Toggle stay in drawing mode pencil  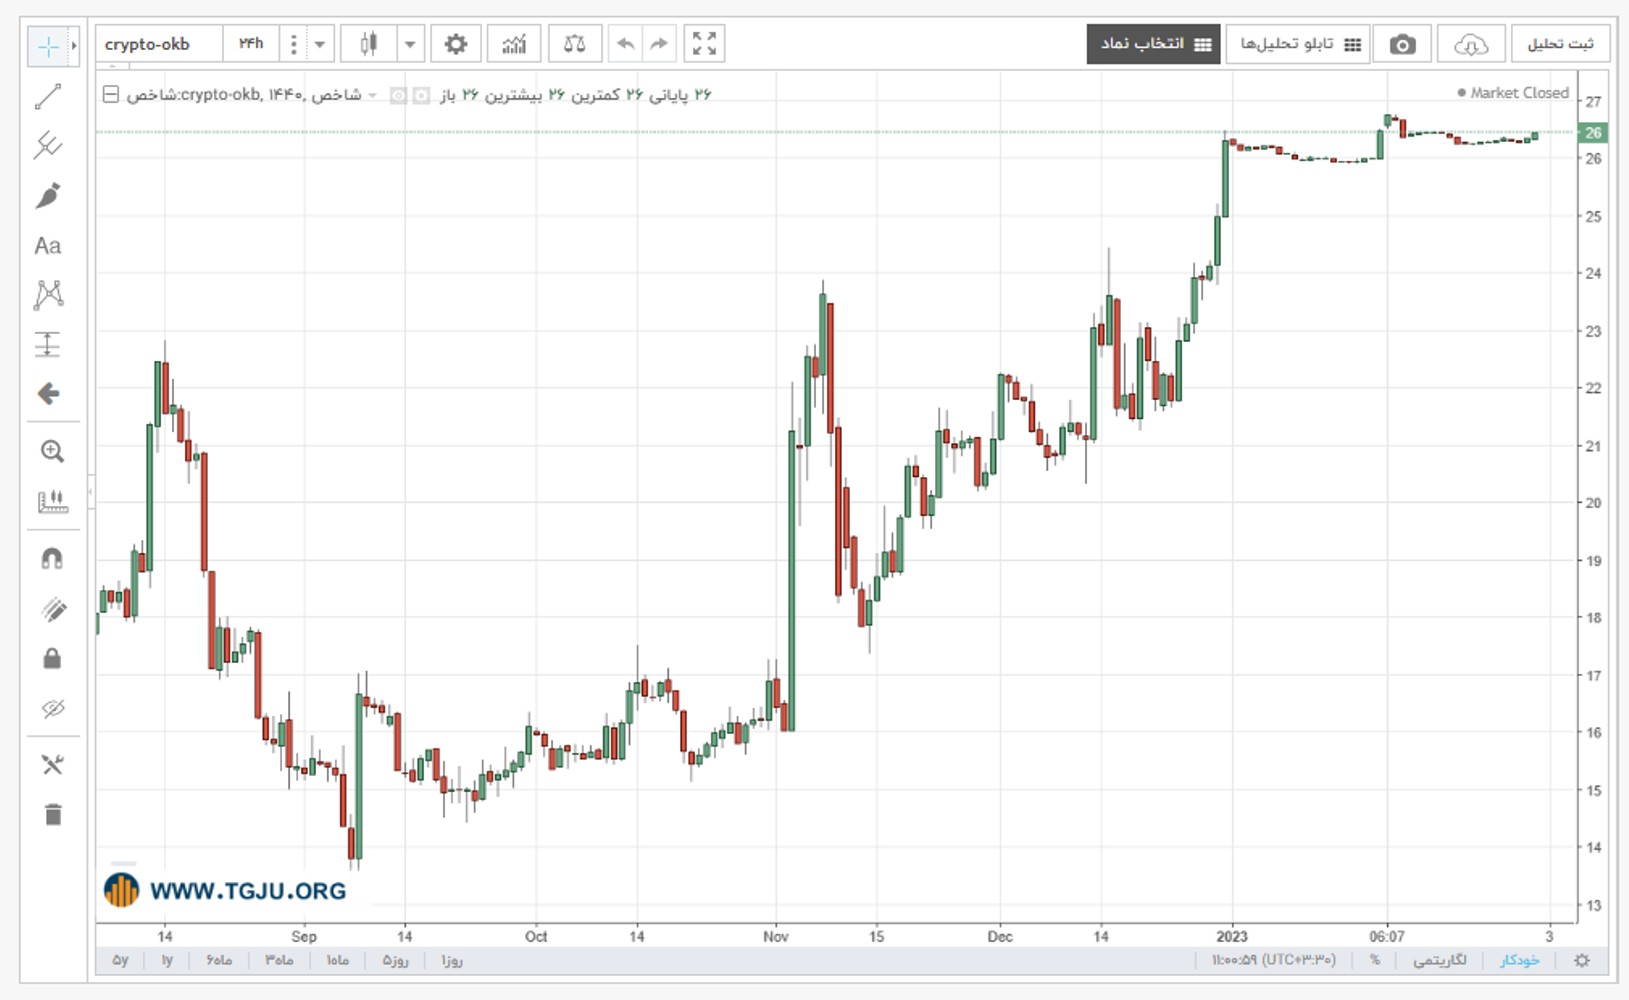click(x=52, y=609)
